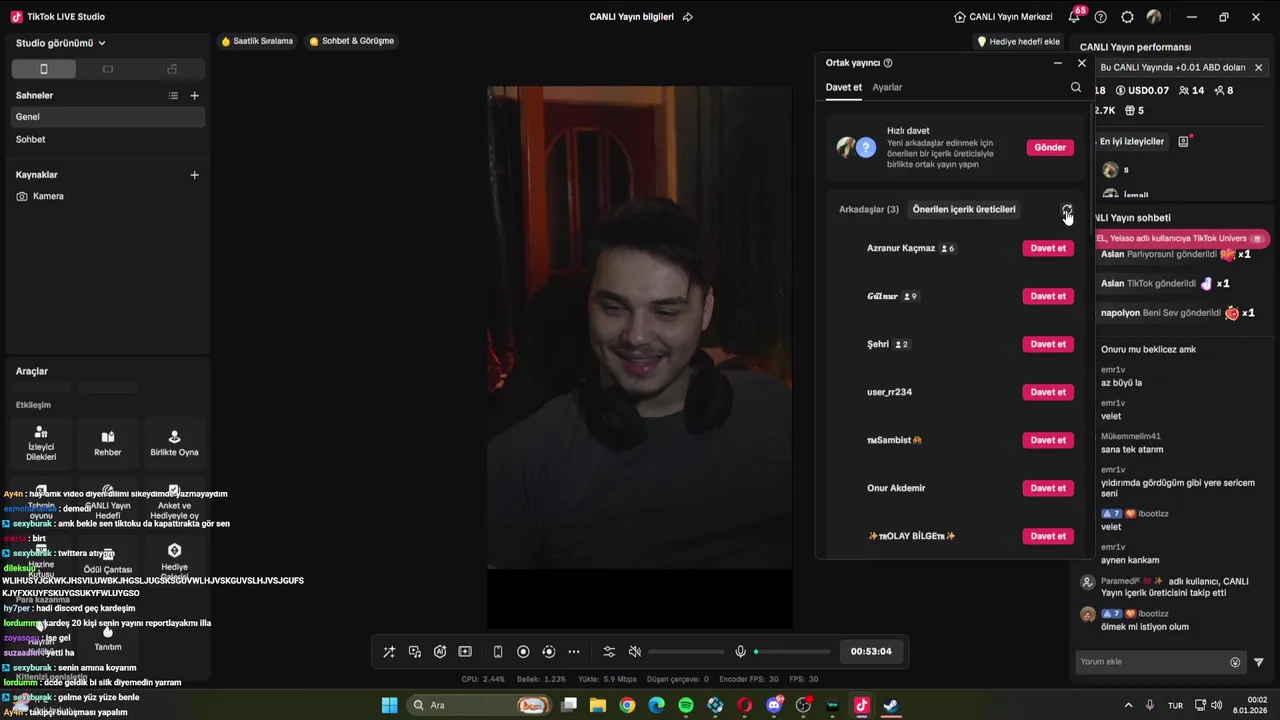Open audio mixer settings sliders icon

(x=609, y=652)
